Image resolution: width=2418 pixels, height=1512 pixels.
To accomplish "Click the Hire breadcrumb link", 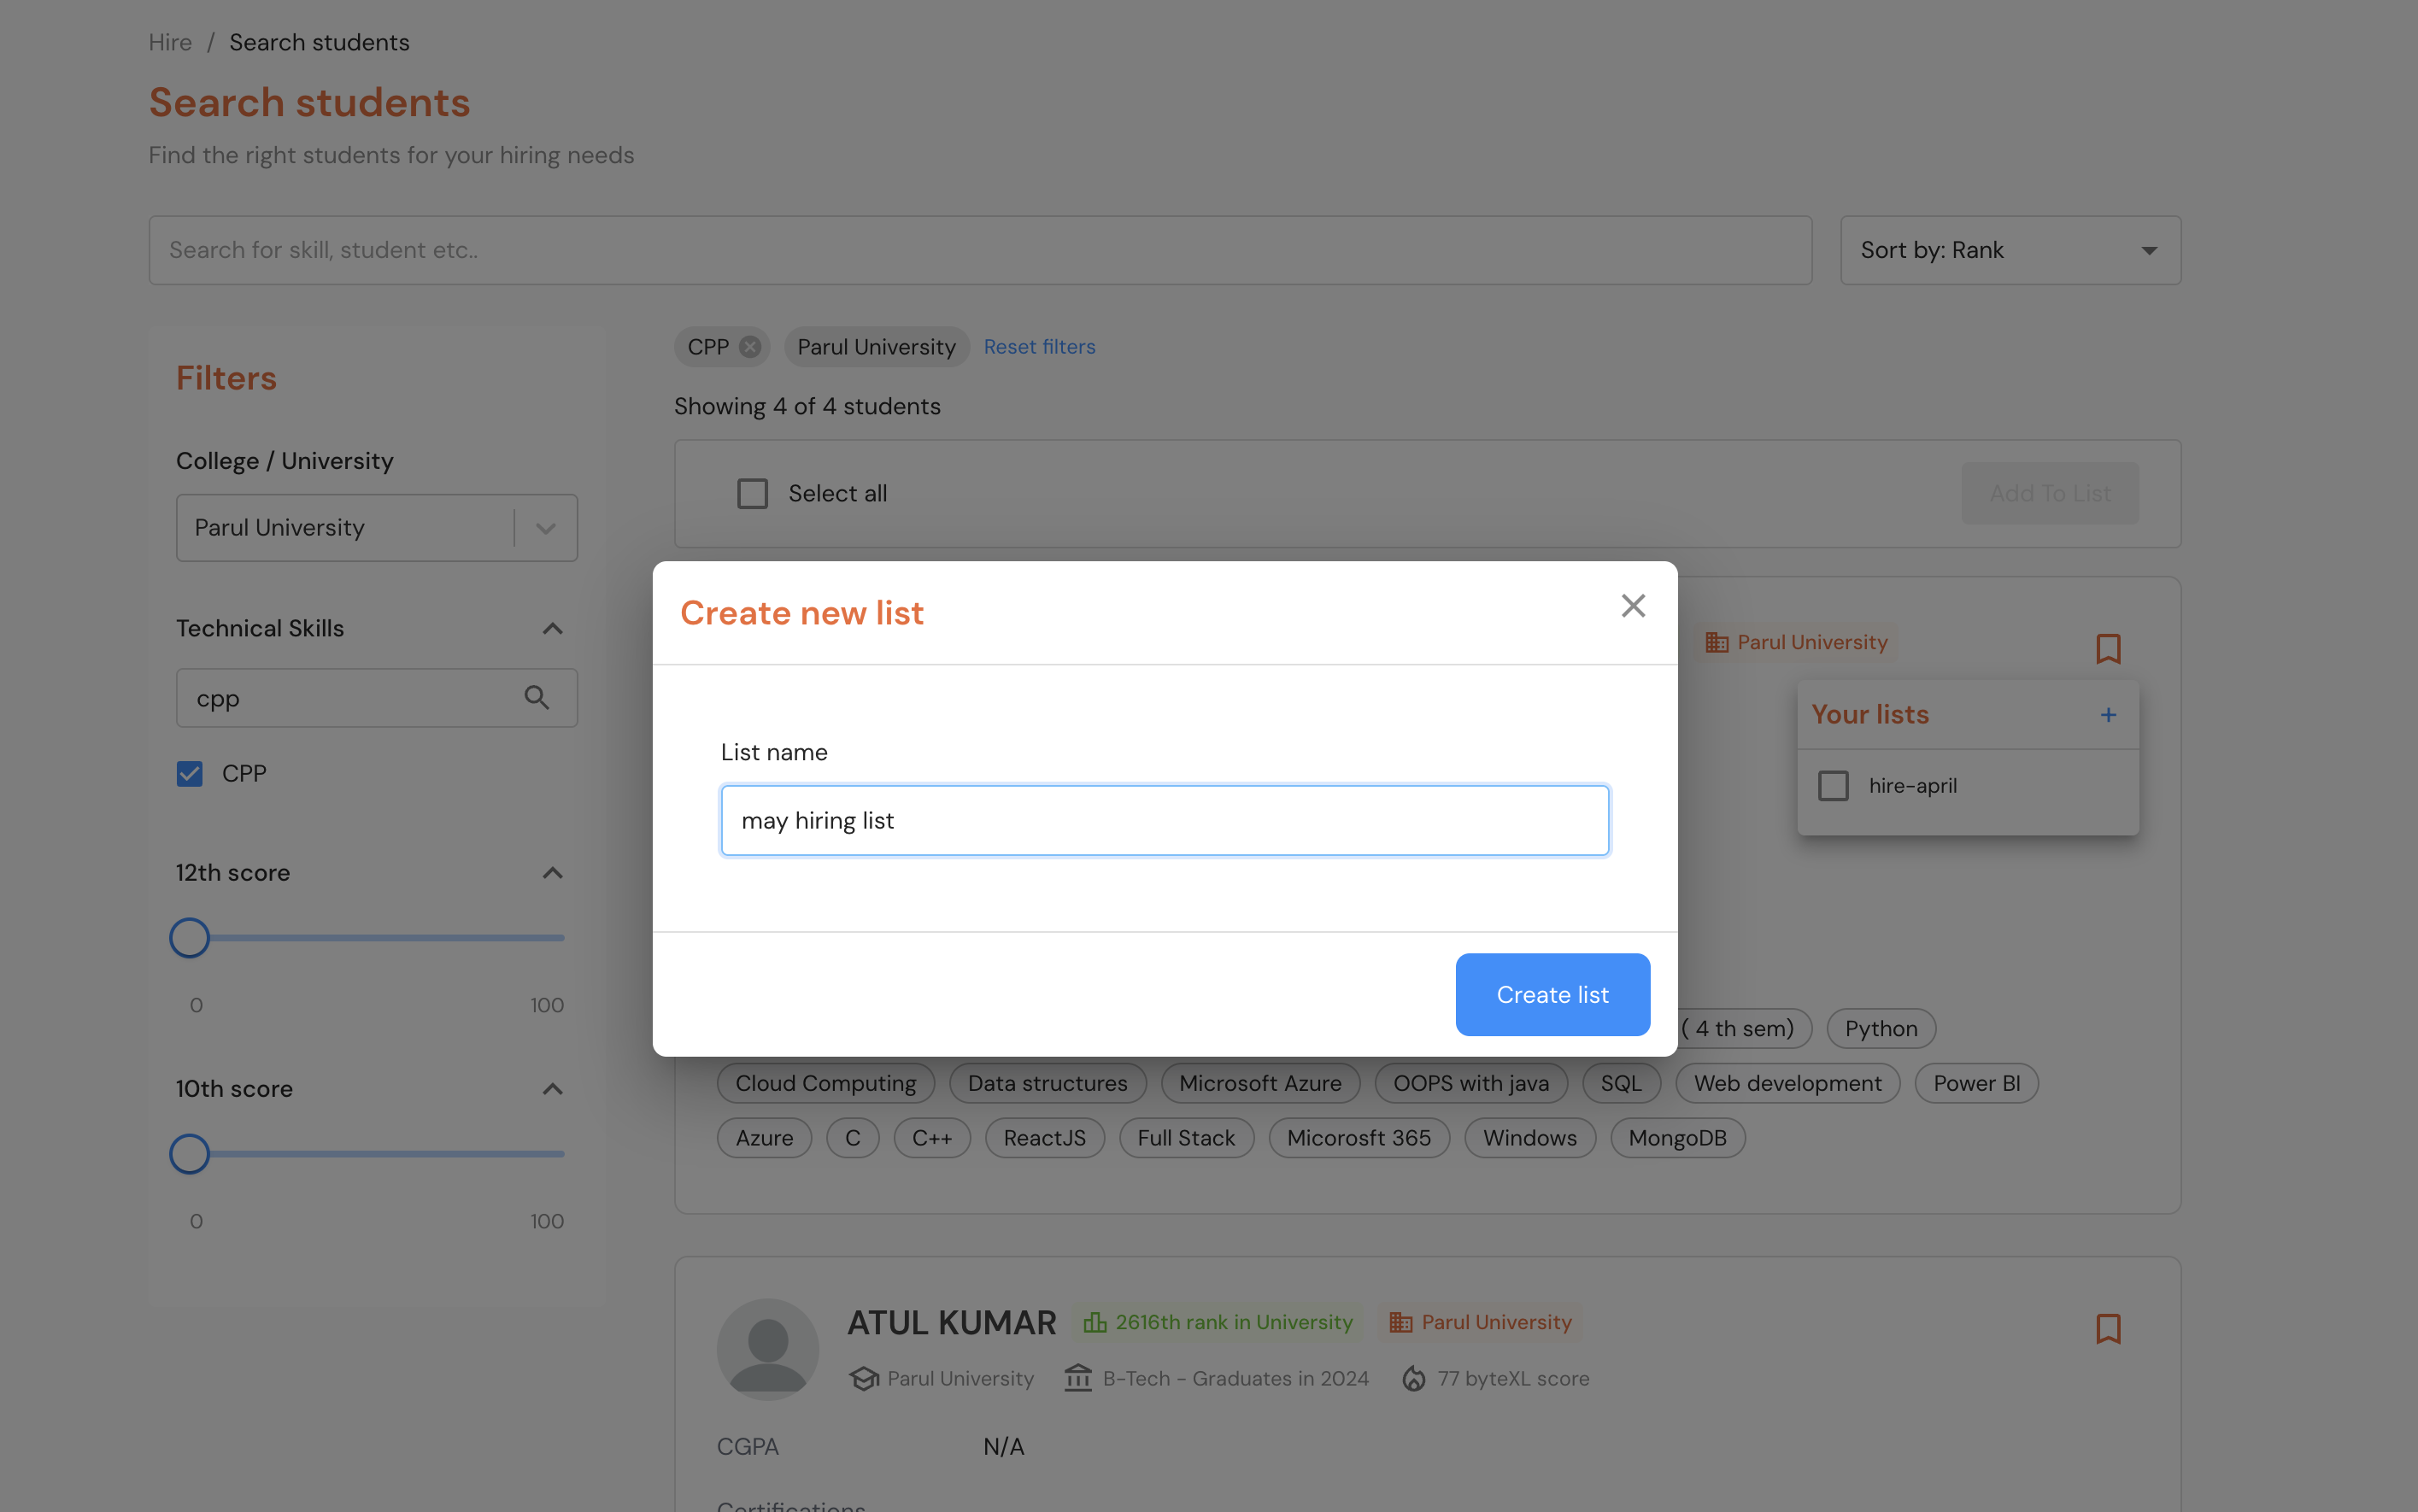I will click(x=170, y=42).
